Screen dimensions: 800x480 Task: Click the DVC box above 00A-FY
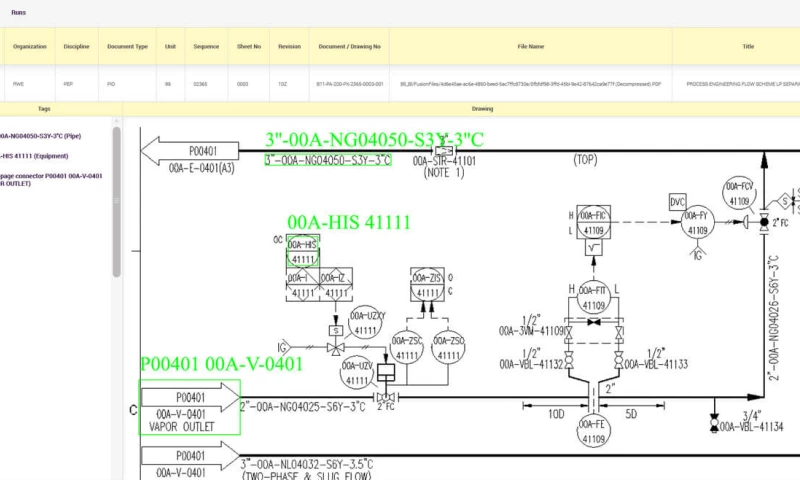678,201
